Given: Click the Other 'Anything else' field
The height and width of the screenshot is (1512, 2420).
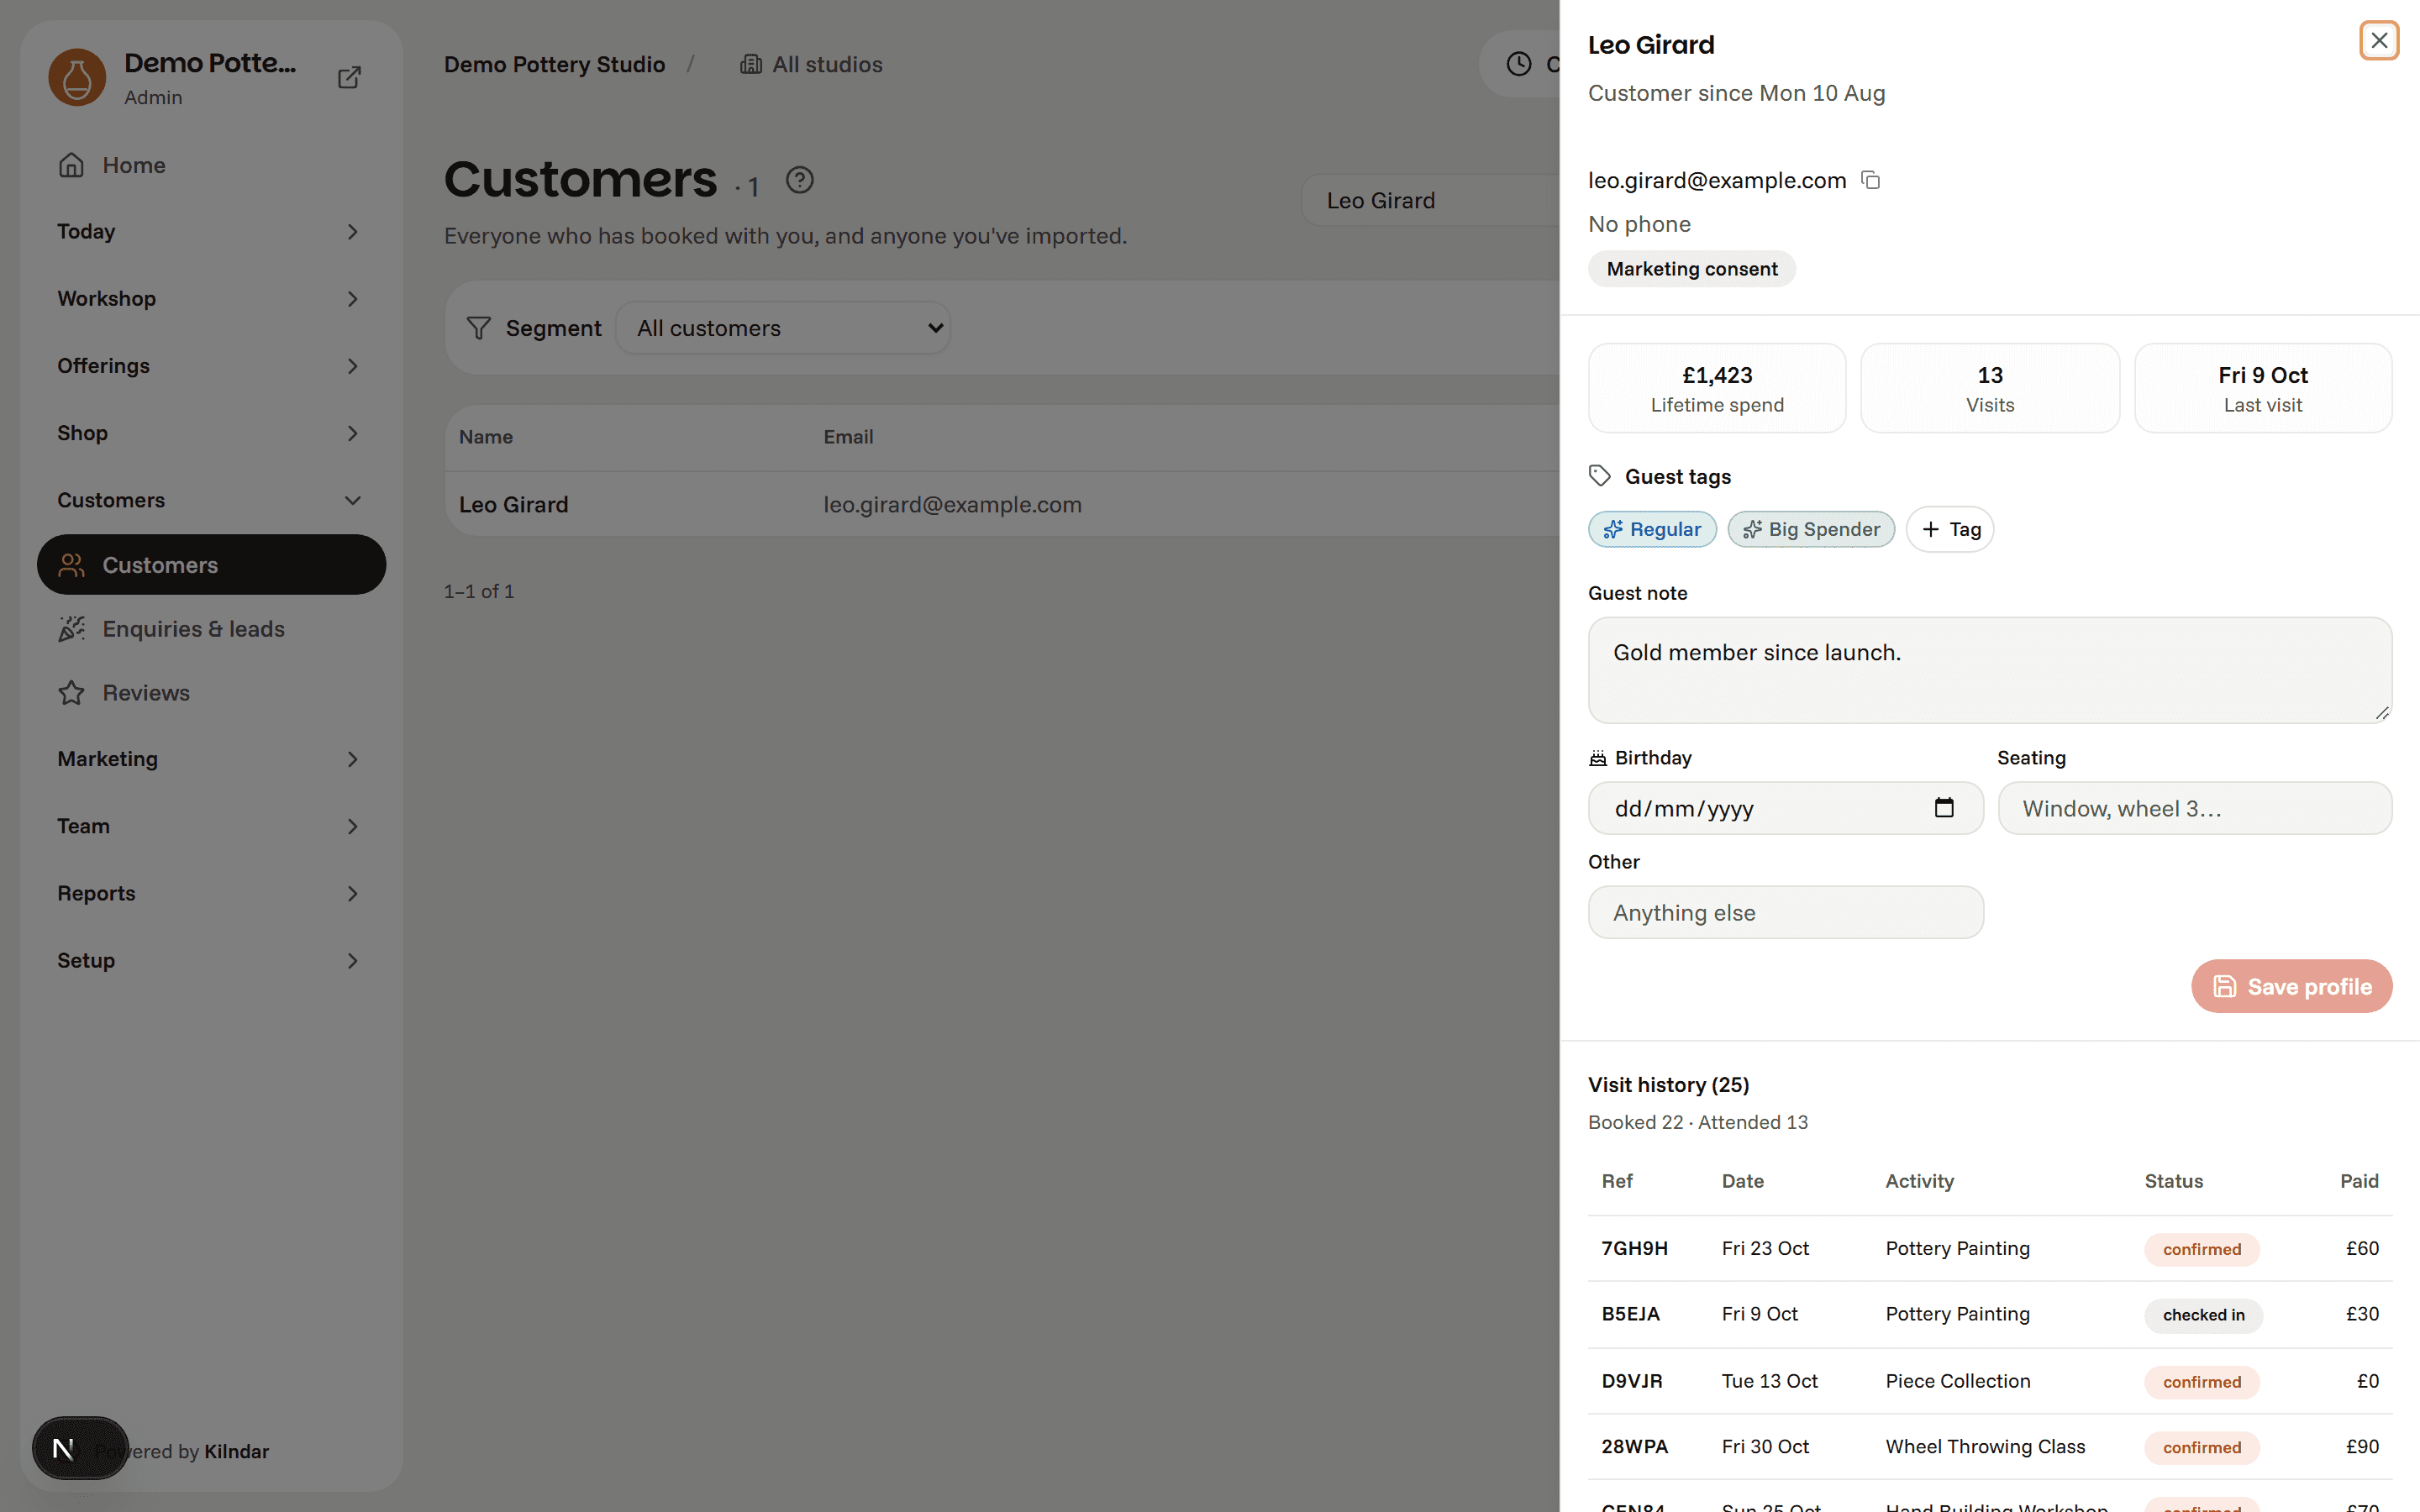Looking at the screenshot, I should [x=1785, y=912].
